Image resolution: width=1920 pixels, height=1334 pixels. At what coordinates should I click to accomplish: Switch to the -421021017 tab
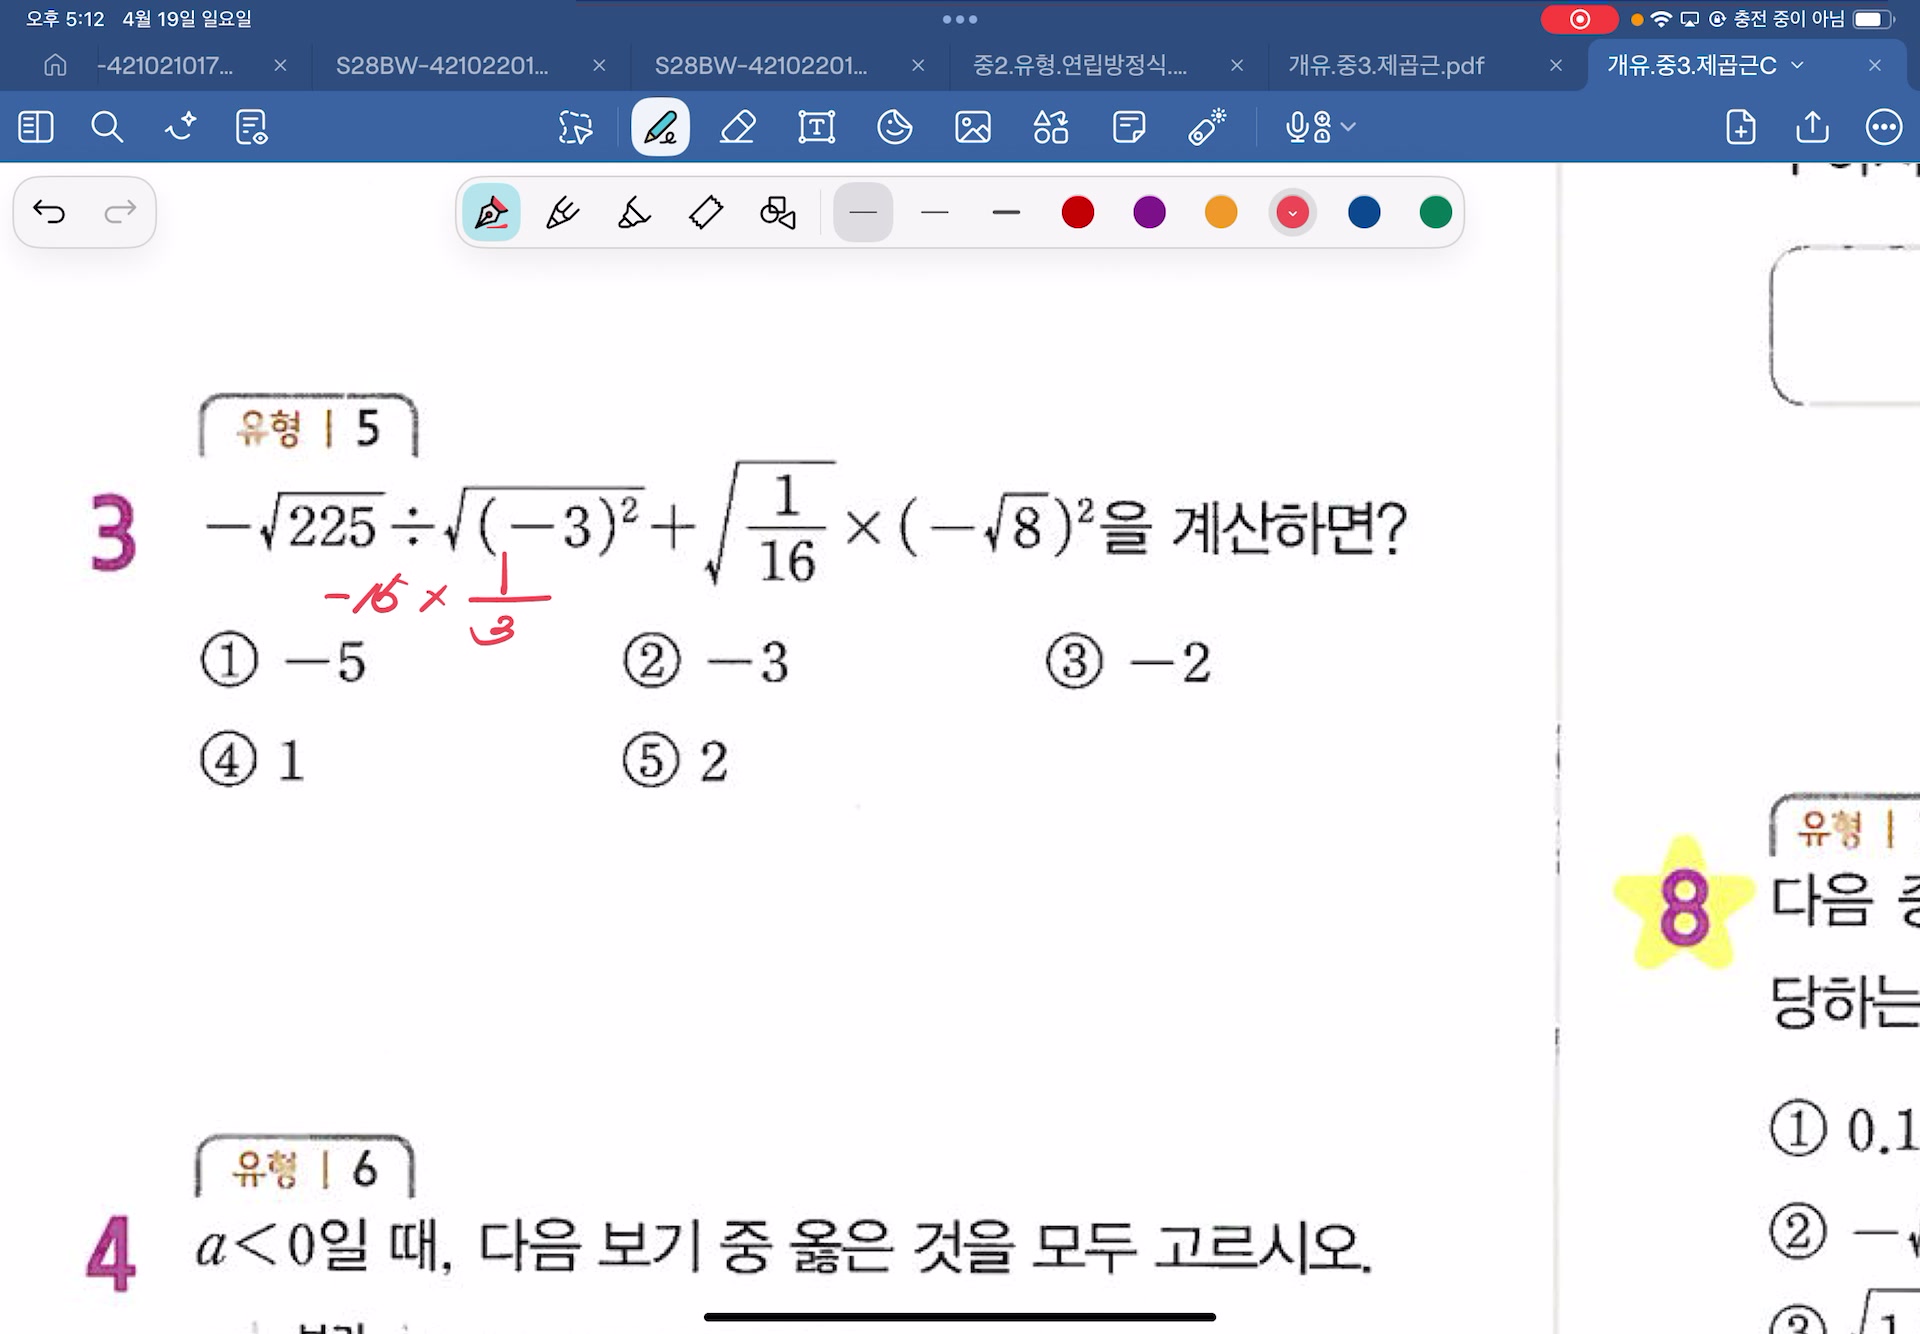165,65
